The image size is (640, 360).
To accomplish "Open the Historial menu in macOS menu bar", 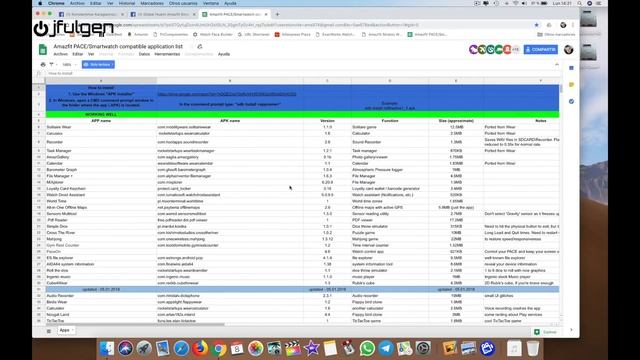I will [127, 3].
